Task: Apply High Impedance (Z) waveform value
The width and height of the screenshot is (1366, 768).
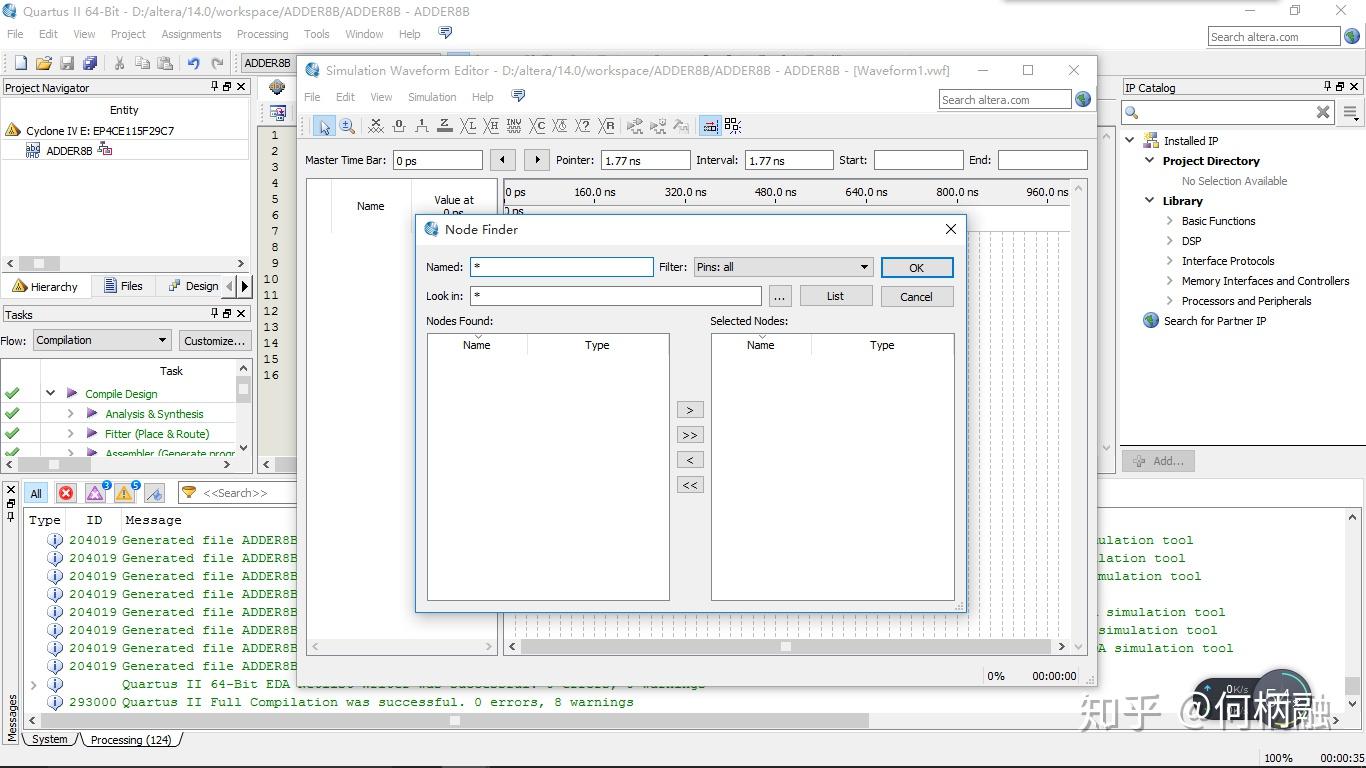Action: (x=444, y=126)
